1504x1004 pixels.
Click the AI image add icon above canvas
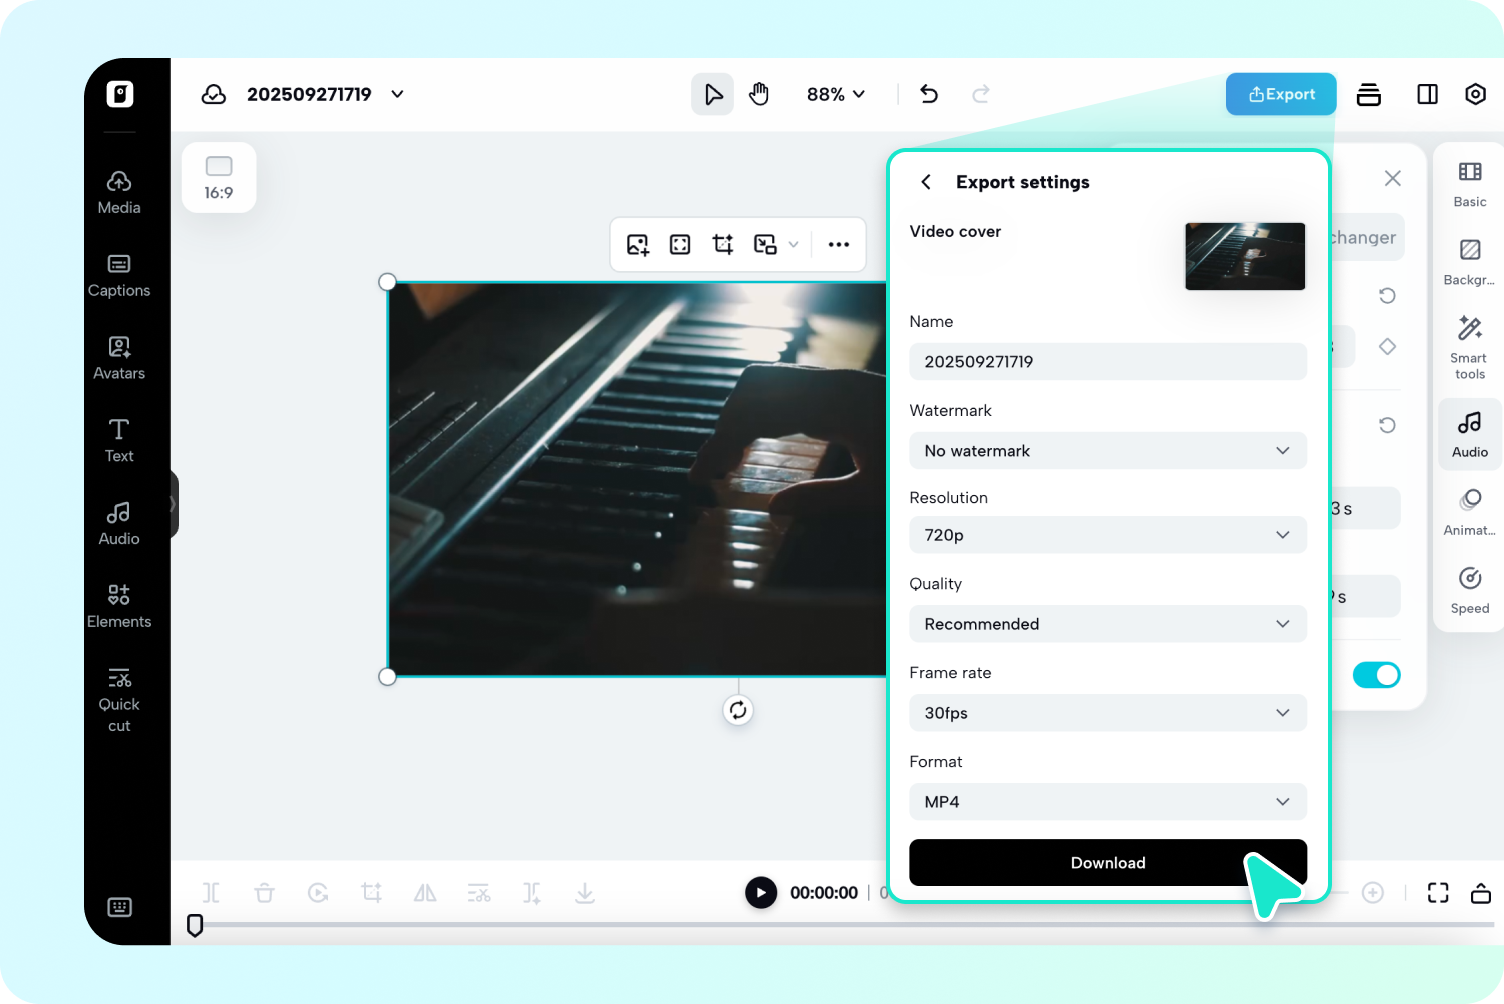[638, 245]
